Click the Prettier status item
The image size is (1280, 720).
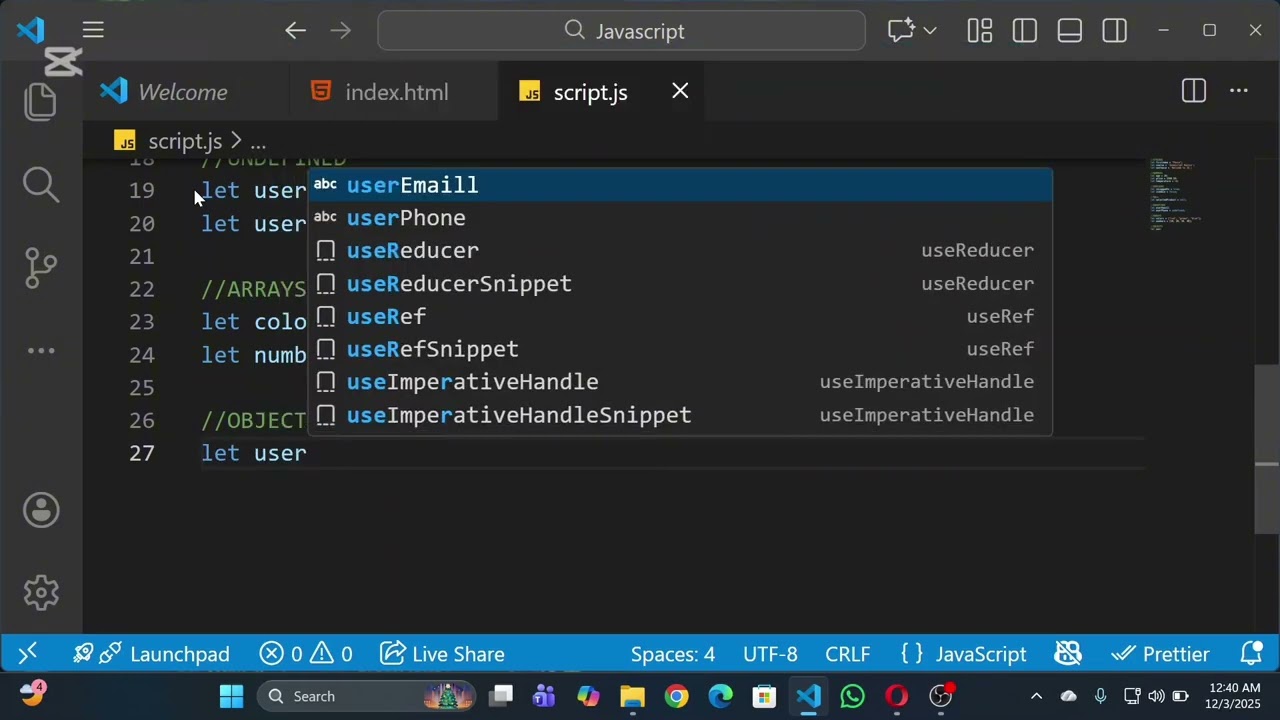[x=1161, y=654]
